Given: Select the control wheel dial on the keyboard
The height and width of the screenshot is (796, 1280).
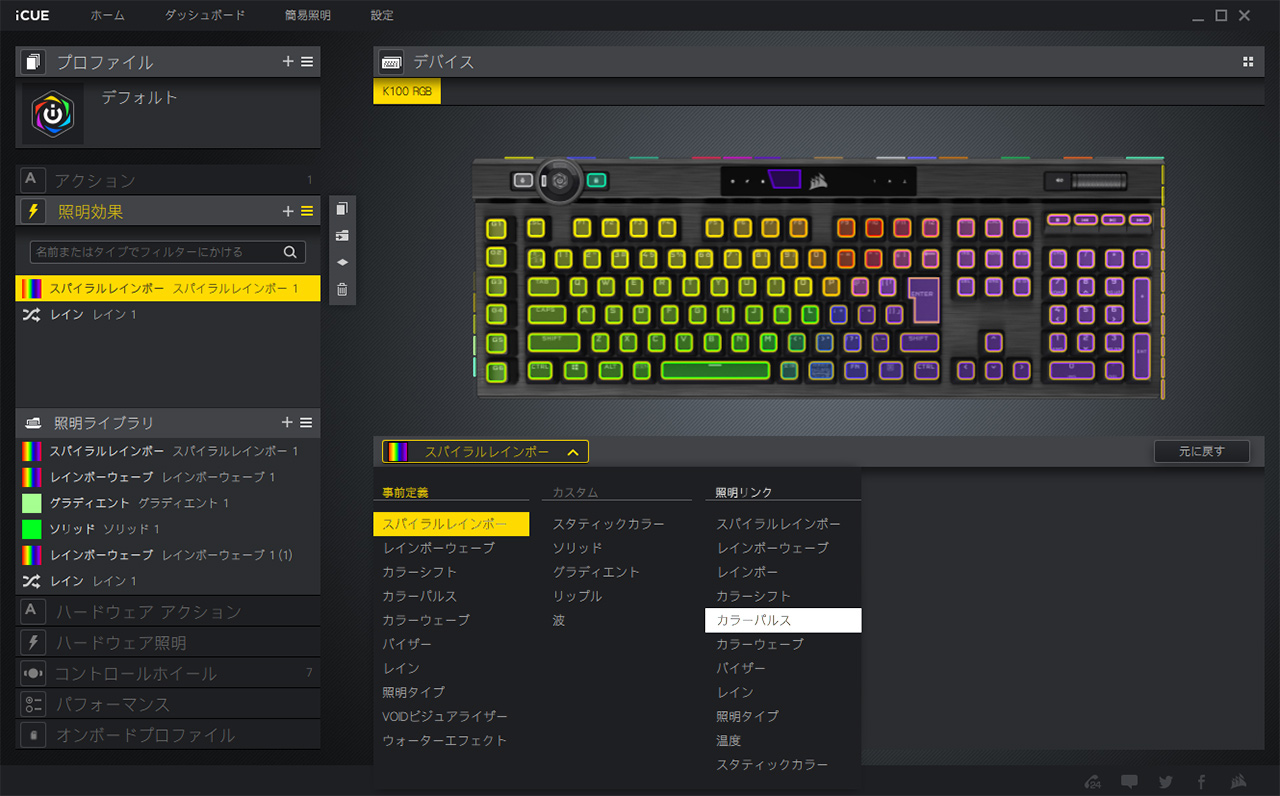Looking at the screenshot, I should coord(561,181).
